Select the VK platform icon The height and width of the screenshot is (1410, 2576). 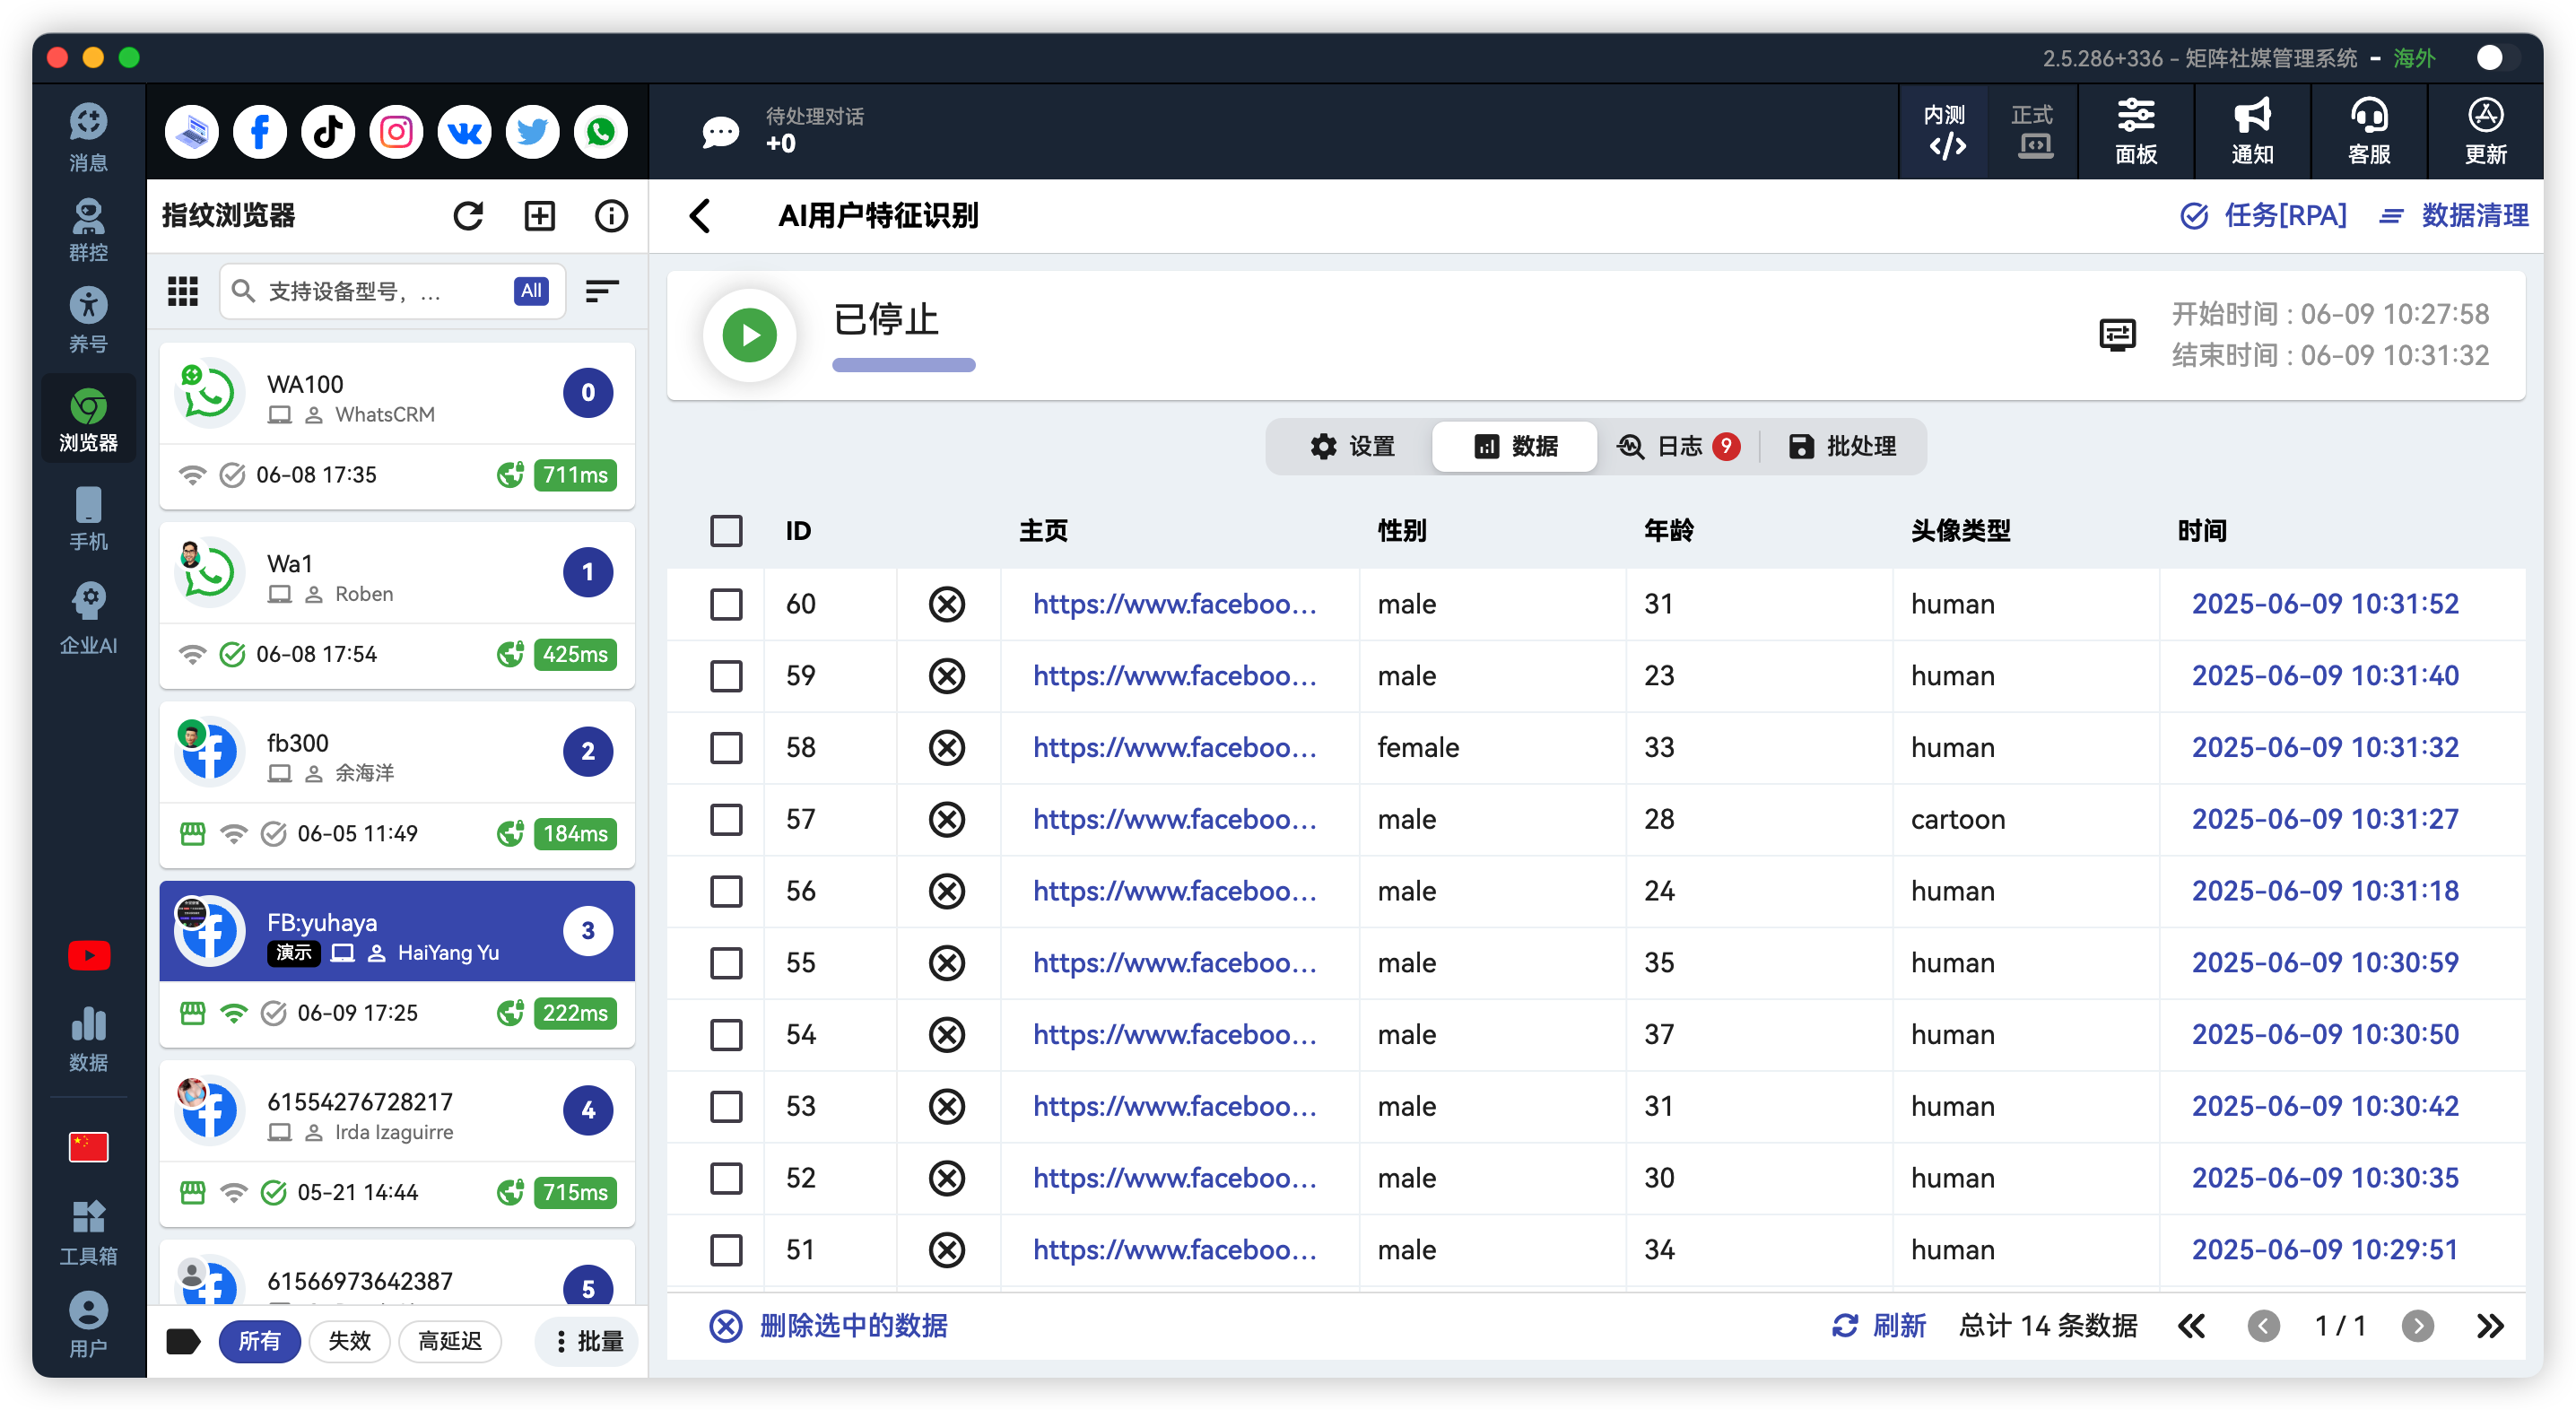[x=464, y=131]
